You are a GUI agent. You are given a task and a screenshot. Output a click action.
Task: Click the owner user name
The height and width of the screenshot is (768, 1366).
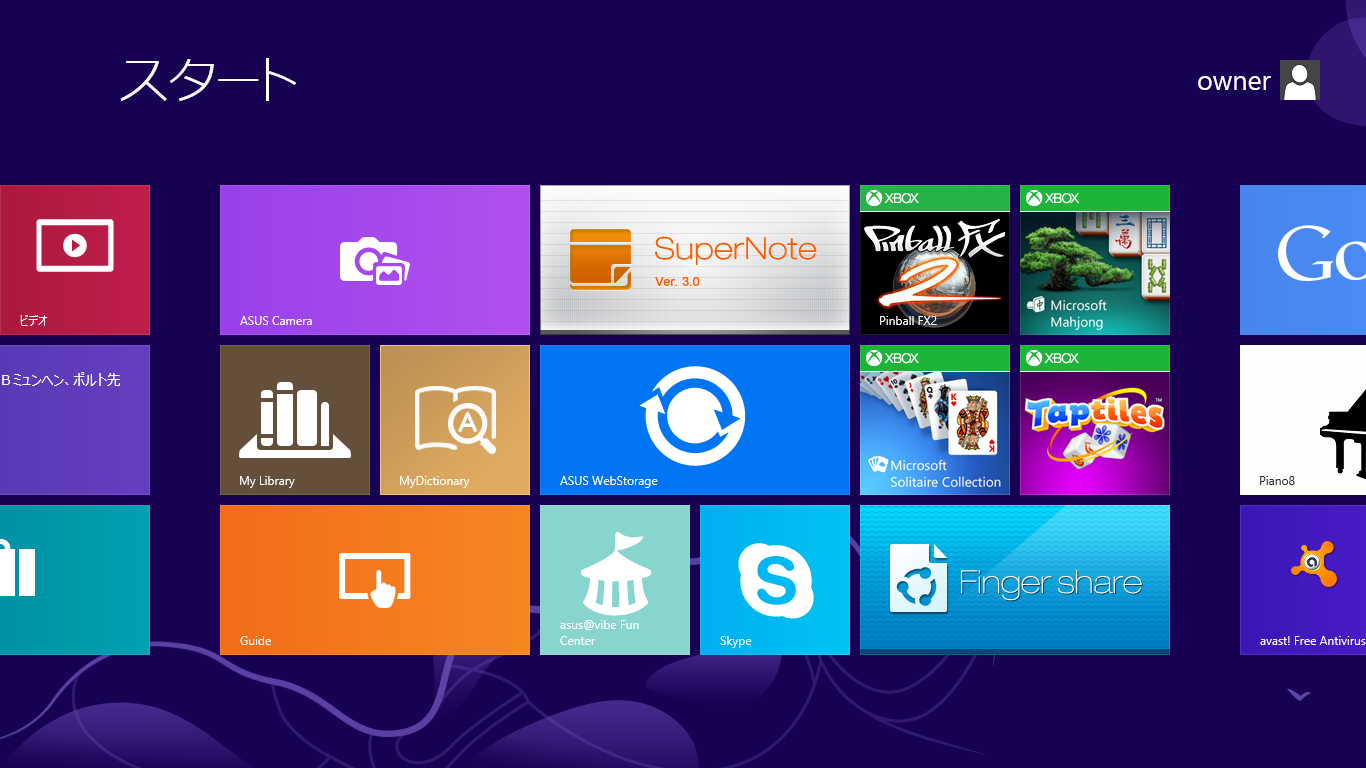(1233, 82)
